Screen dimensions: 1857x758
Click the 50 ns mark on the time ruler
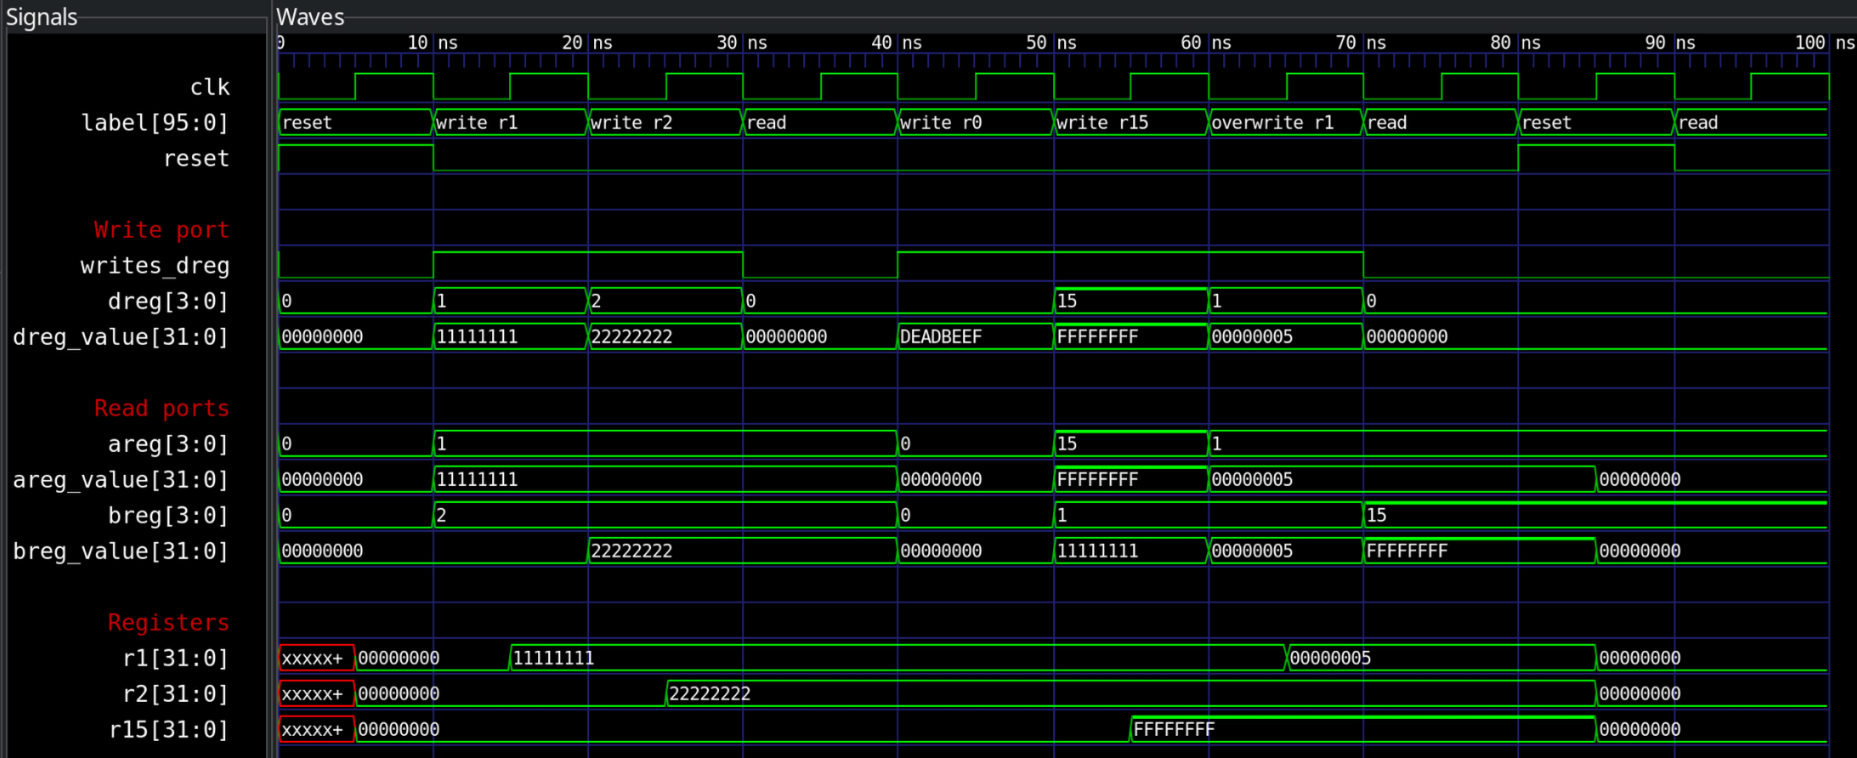pyautogui.click(x=1053, y=43)
